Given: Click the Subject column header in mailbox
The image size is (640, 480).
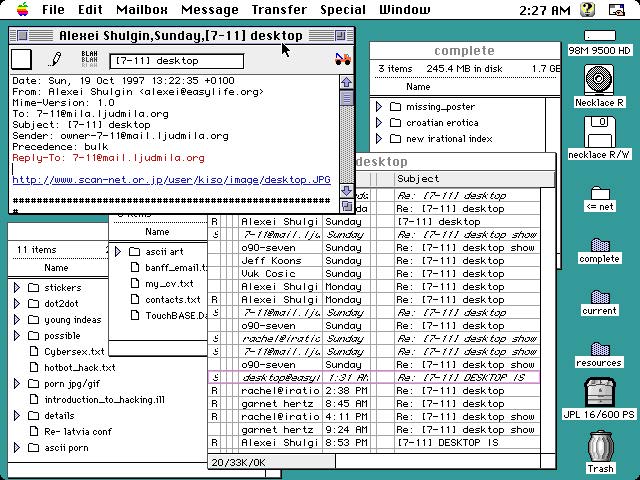Looking at the screenshot, I should 418,179.
